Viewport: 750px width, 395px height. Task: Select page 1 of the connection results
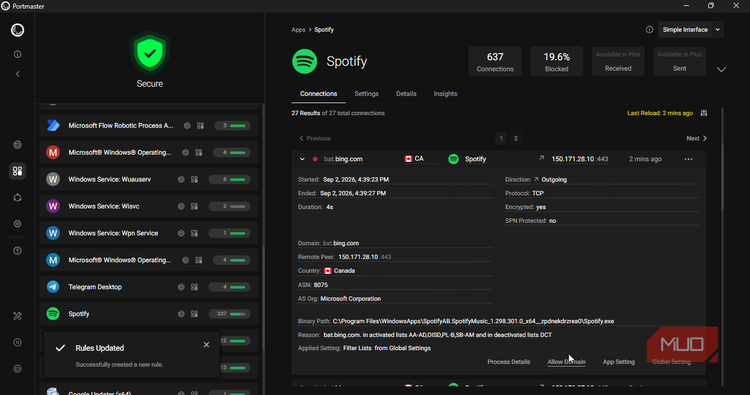(501, 138)
